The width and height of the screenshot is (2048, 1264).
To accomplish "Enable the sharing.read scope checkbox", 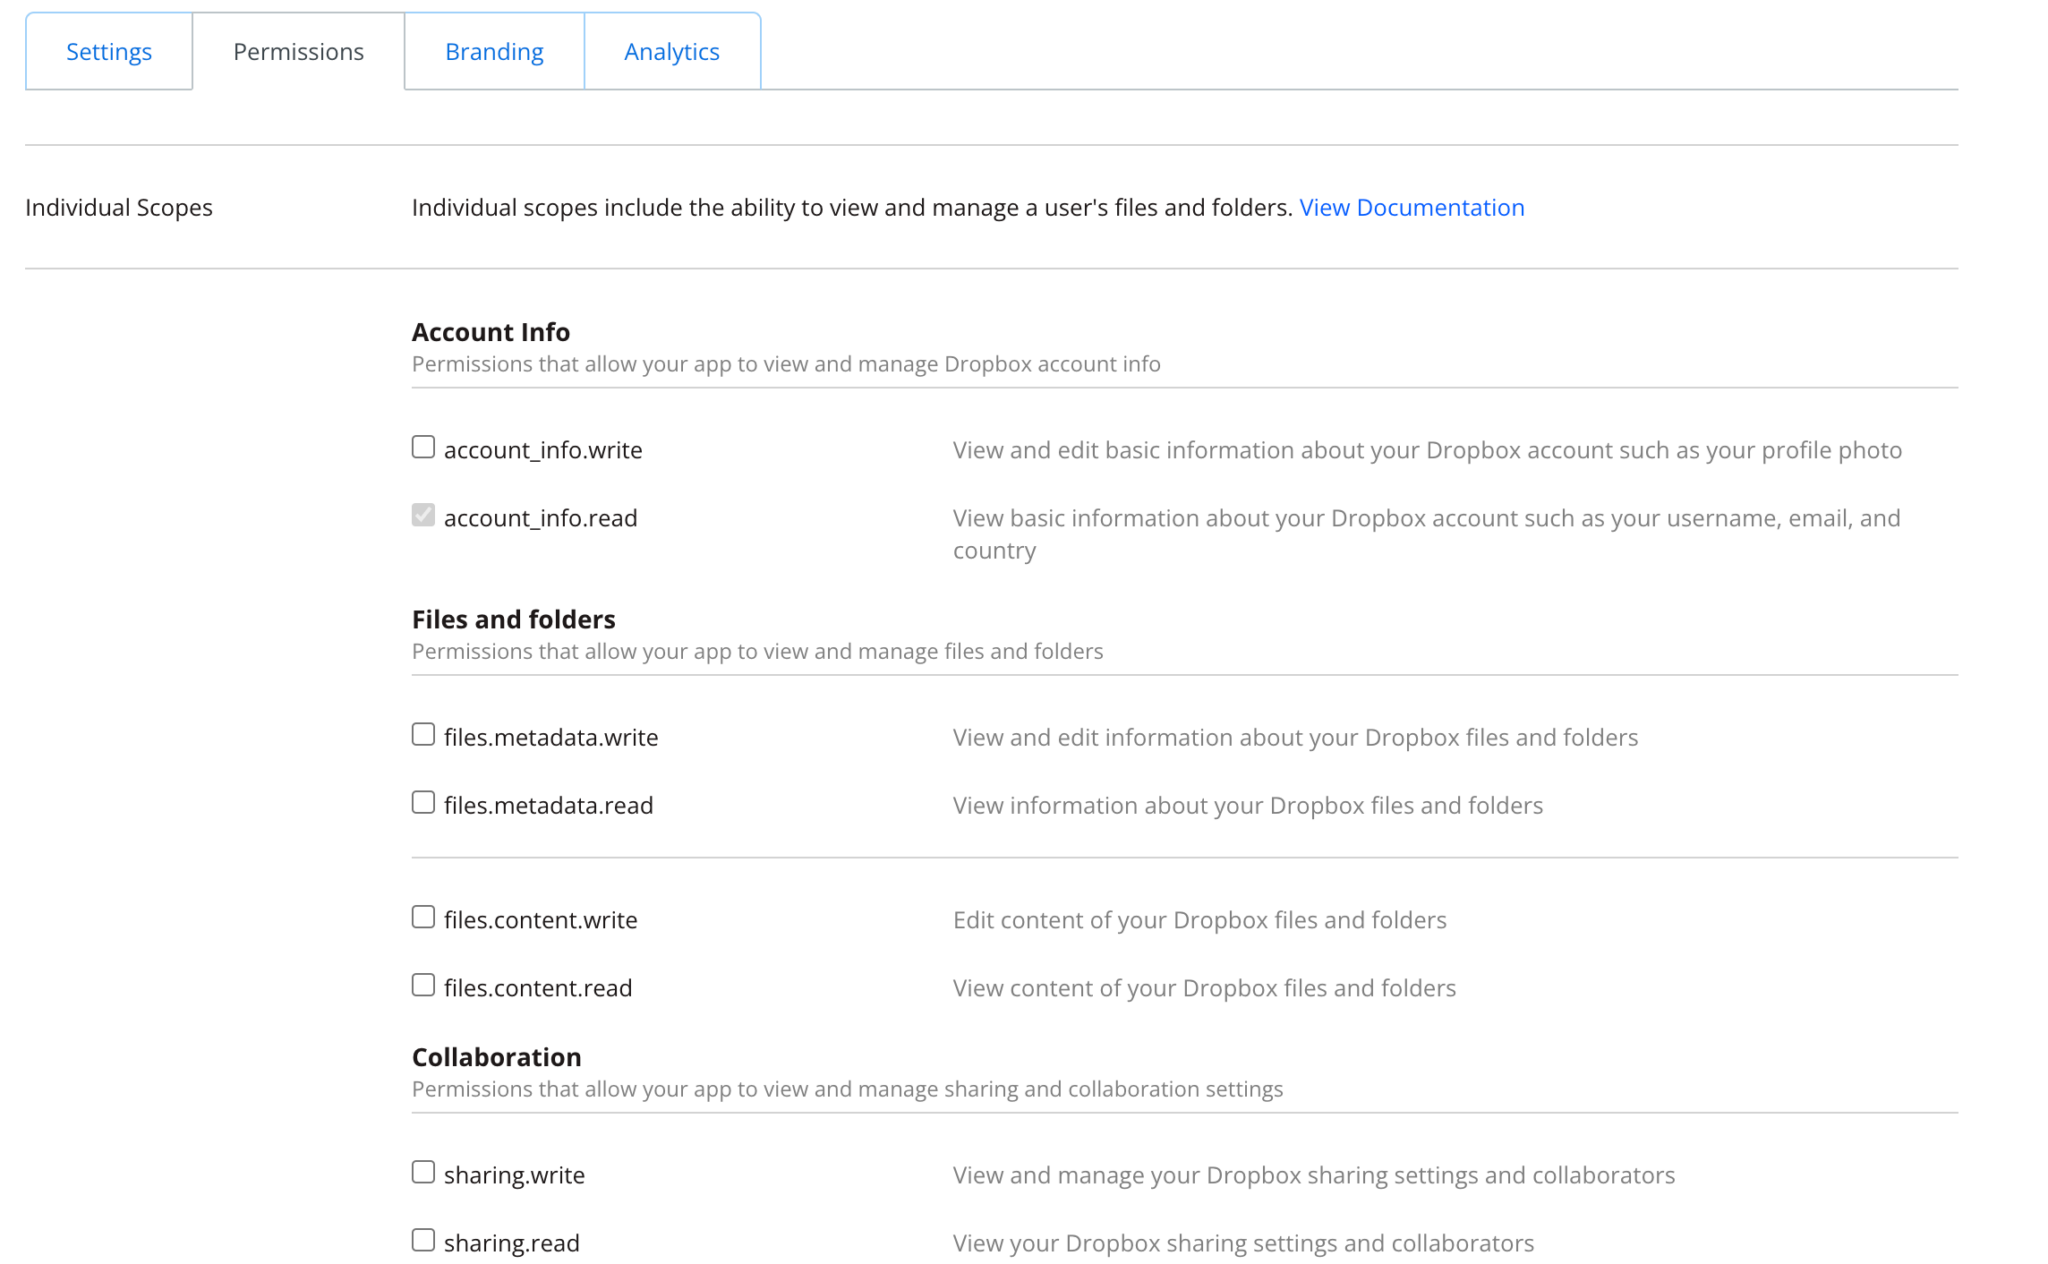I will [x=422, y=1239].
